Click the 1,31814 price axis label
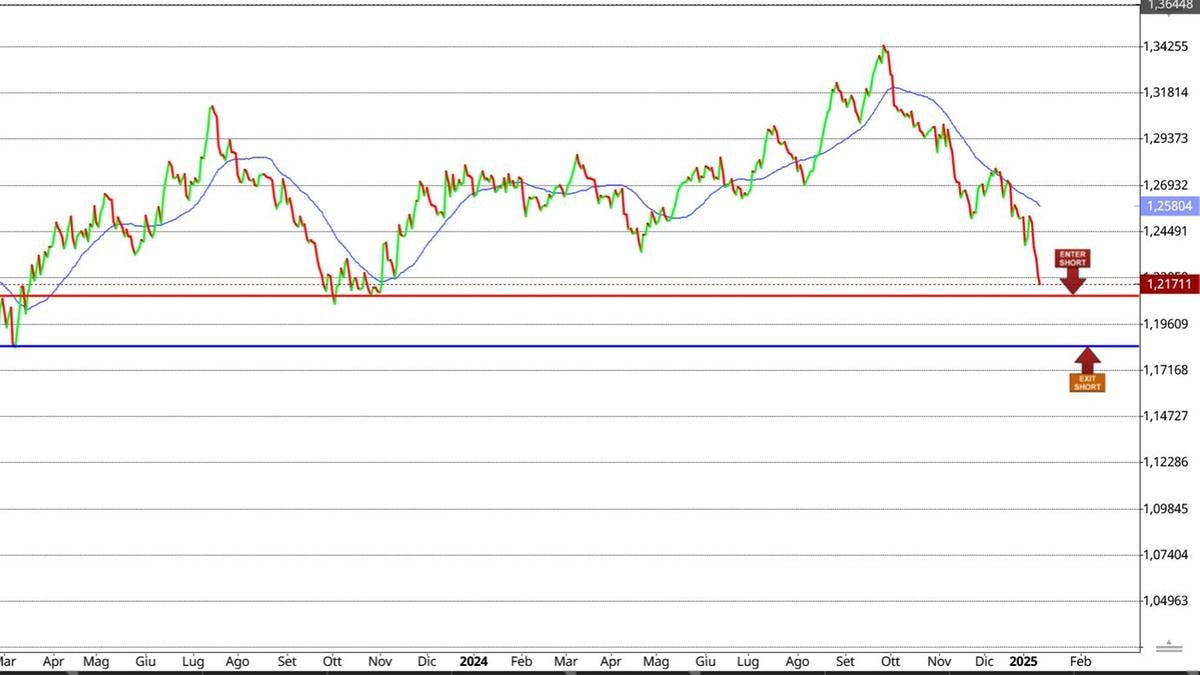 point(1168,93)
